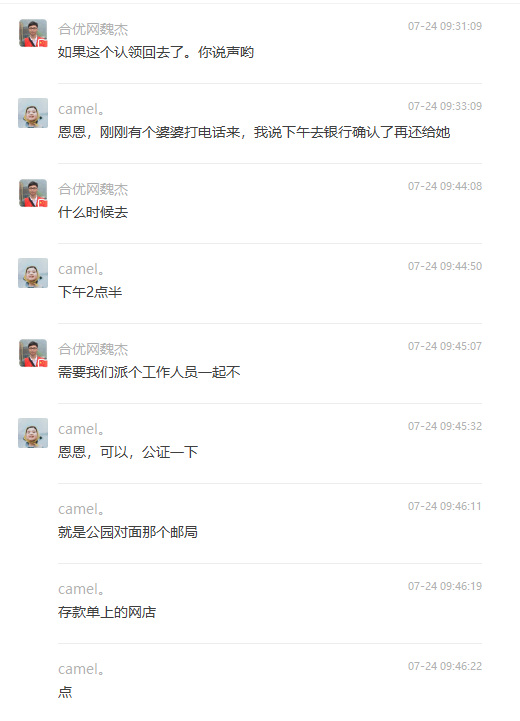Click timestamp 07-24 09:44:08
The width and height of the screenshot is (520, 721).
point(445,186)
